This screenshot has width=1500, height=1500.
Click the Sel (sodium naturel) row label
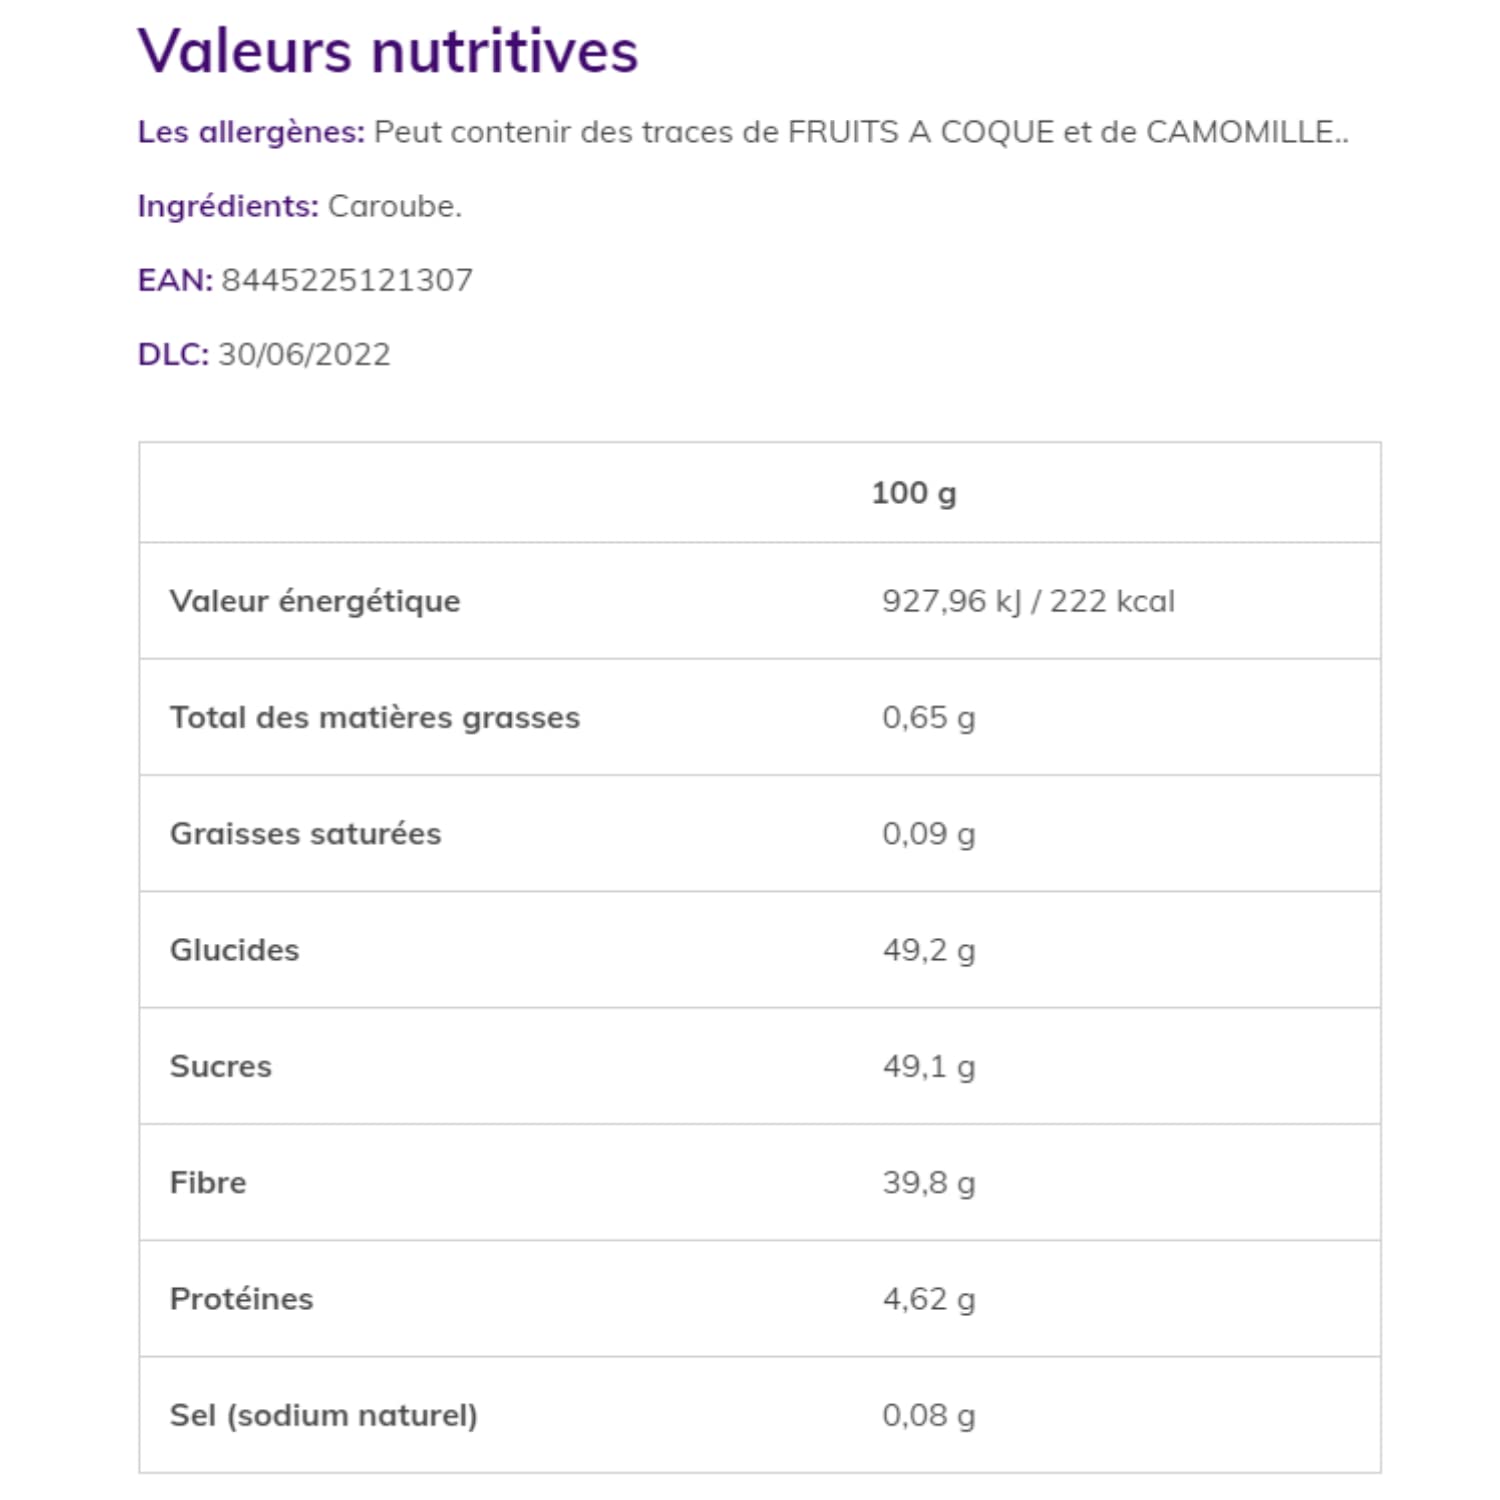[x=324, y=1415]
